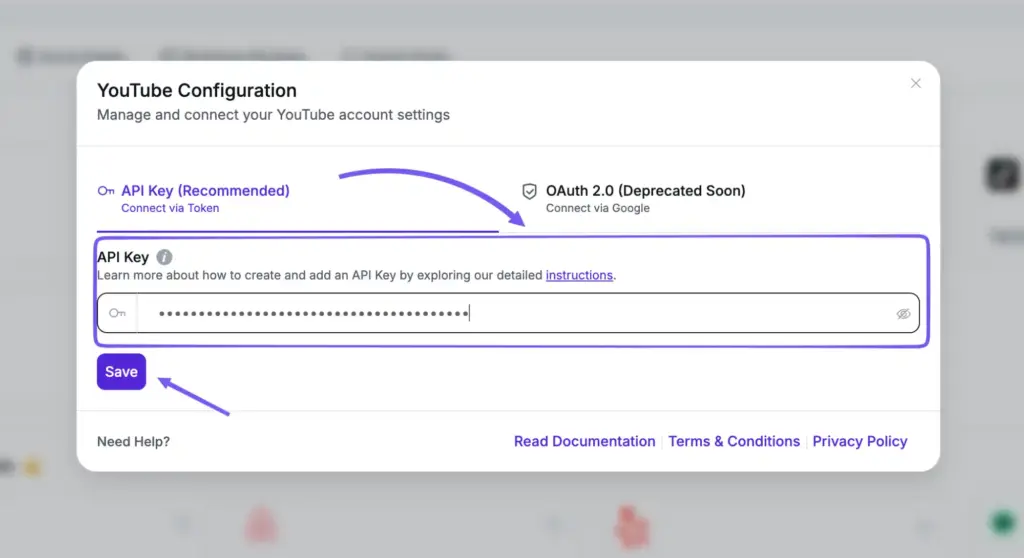Open Privacy Policy link
Viewport: 1024px width, 558px height.
click(860, 441)
